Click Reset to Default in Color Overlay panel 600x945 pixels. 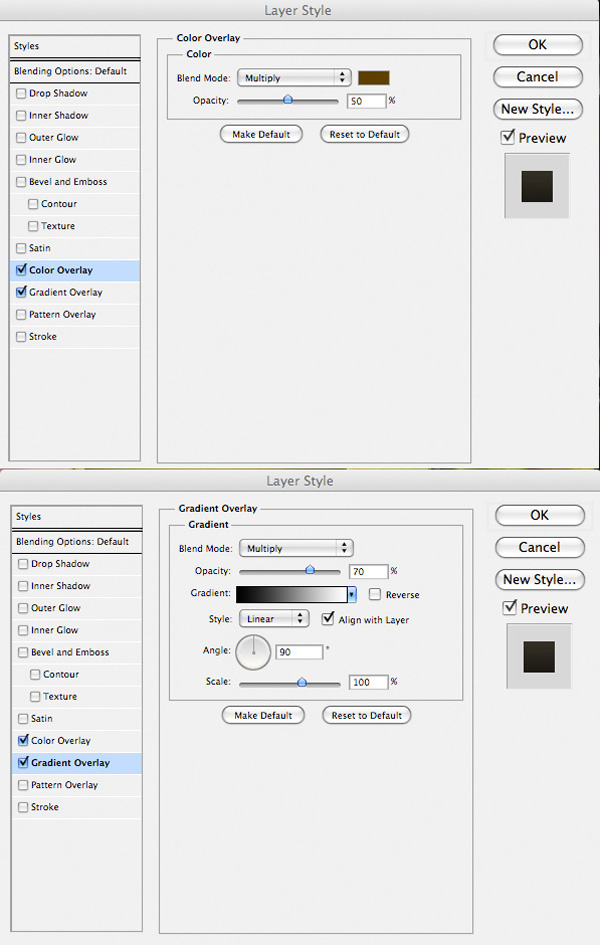(x=364, y=134)
